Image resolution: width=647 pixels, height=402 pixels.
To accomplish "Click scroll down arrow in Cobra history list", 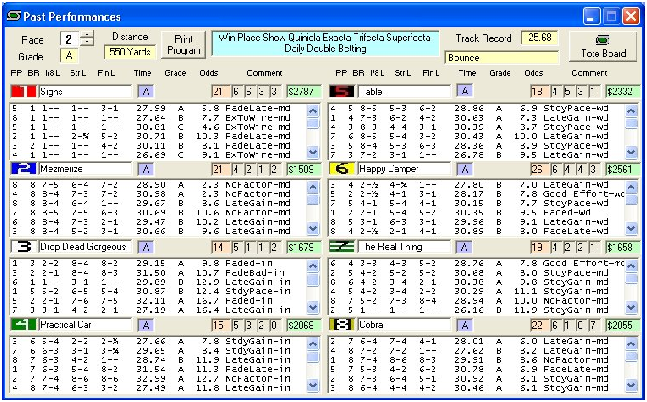I will point(631,385).
